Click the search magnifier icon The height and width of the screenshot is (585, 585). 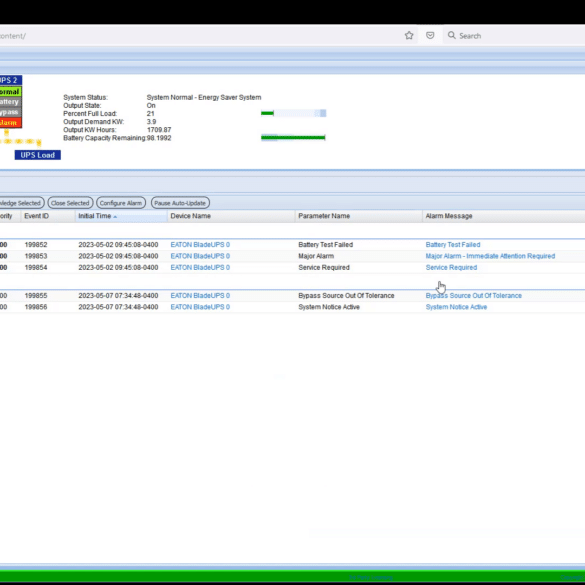(451, 35)
